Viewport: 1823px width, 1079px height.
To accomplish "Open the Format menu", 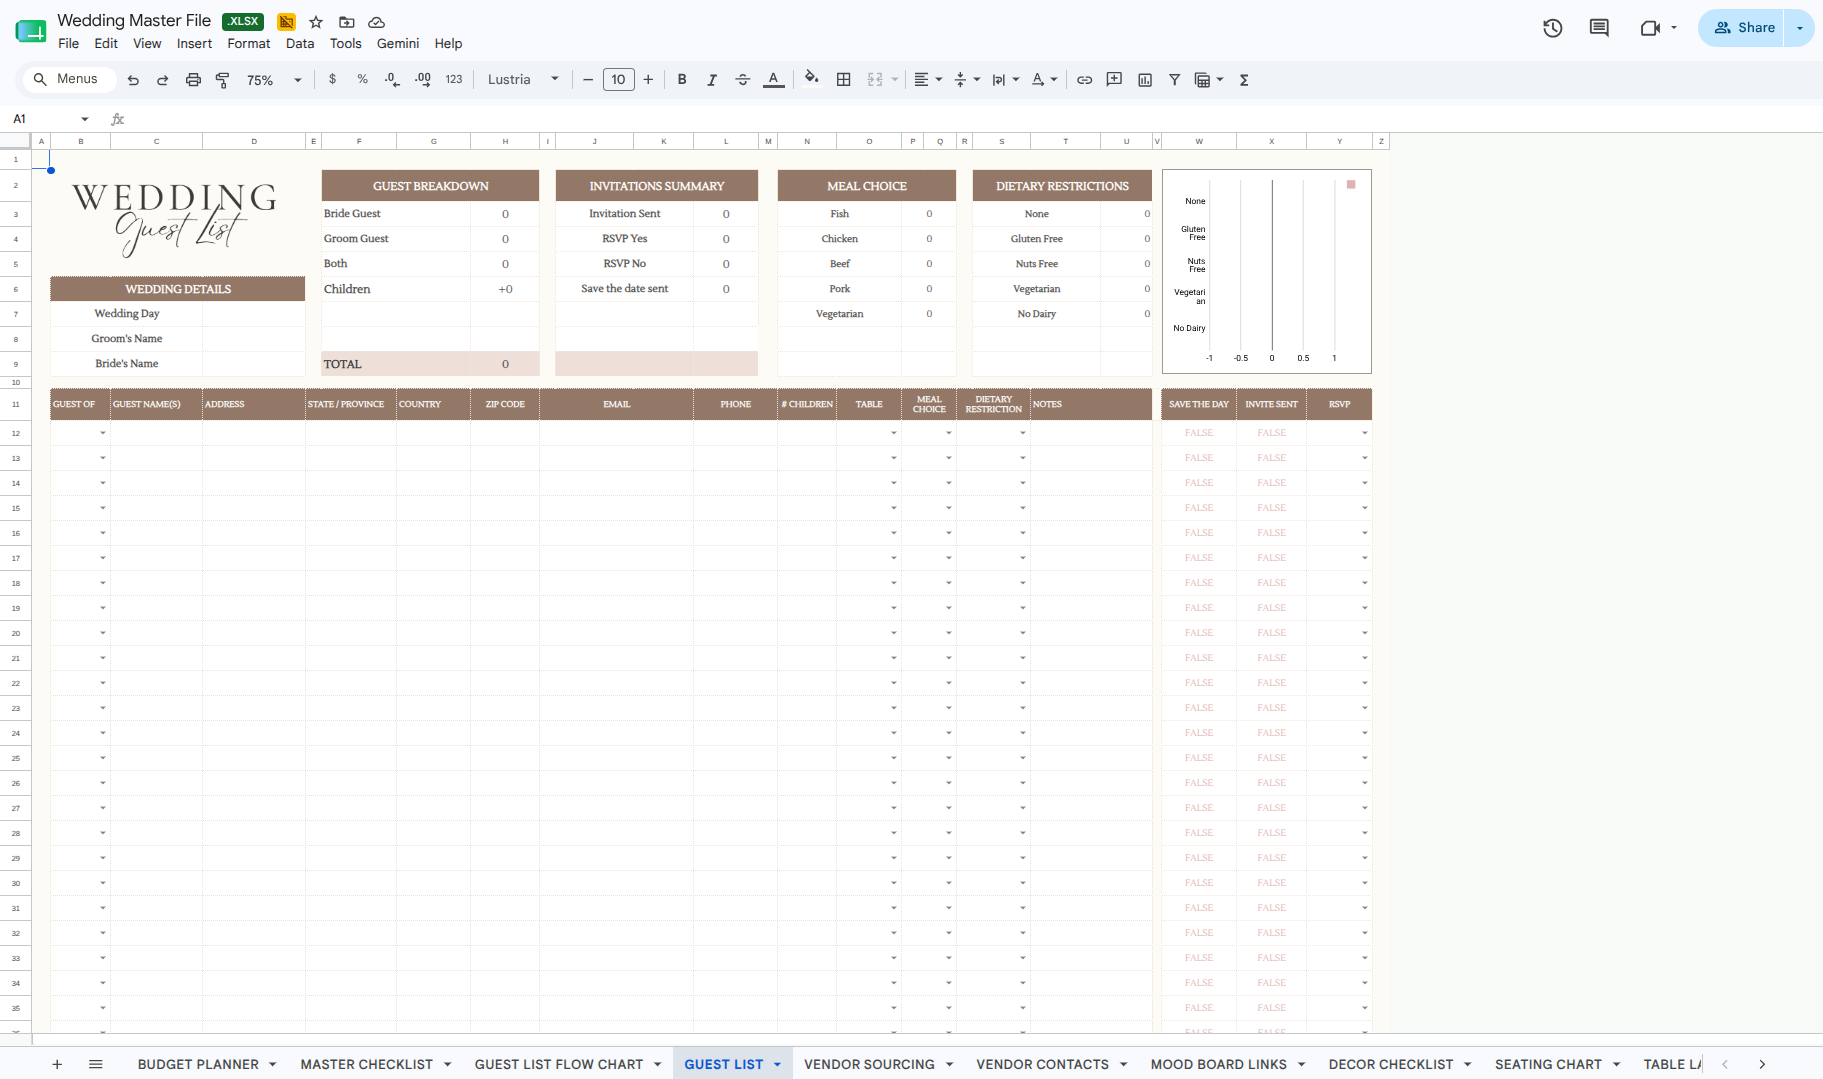I will pos(249,43).
